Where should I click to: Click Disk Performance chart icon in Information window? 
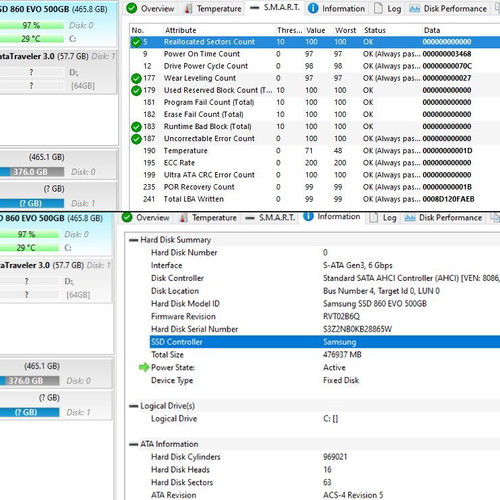tap(410, 218)
